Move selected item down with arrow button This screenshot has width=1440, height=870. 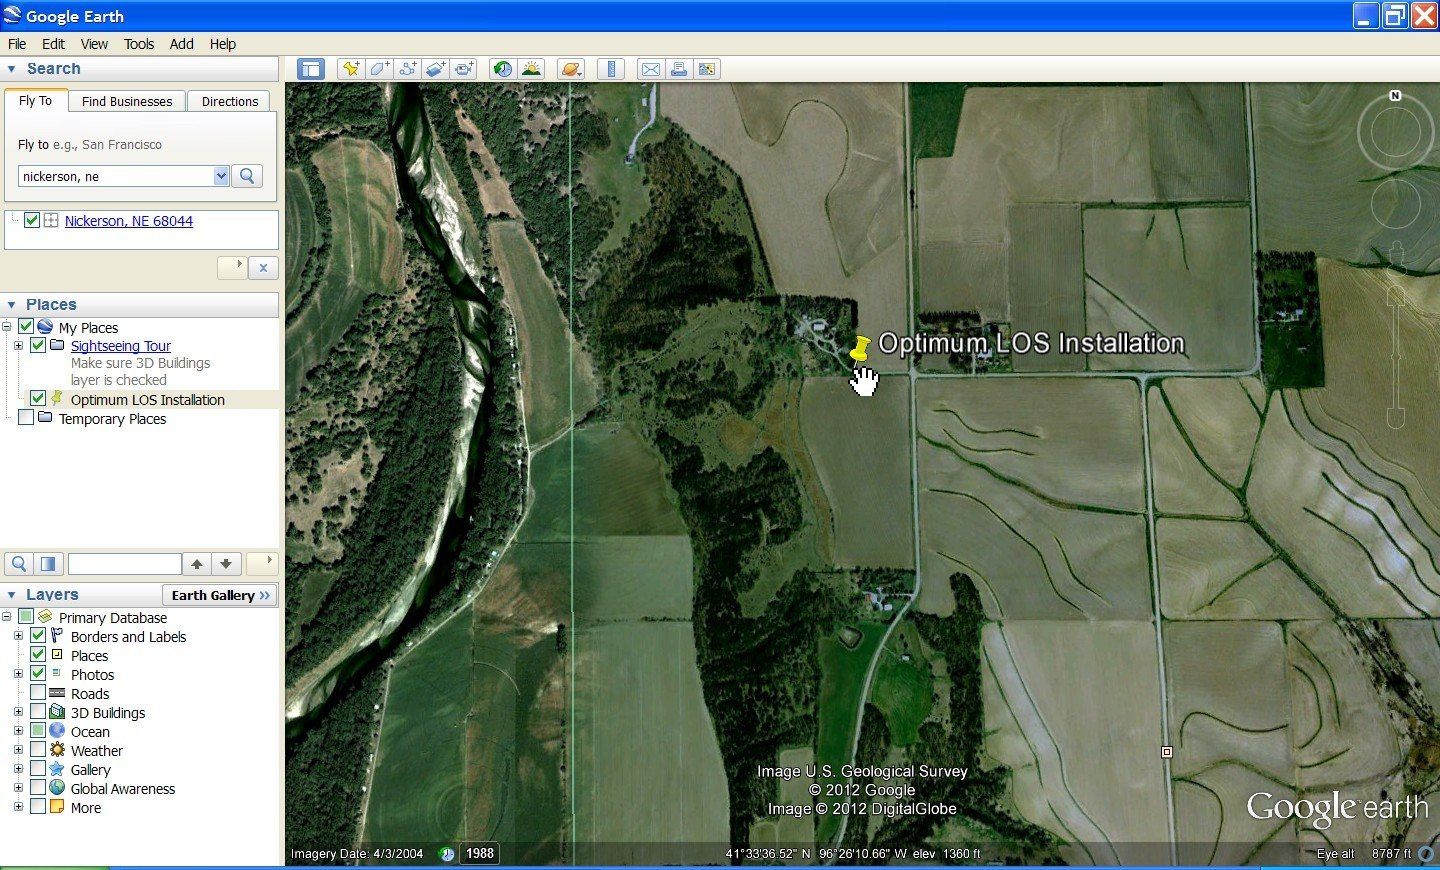click(226, 564)
